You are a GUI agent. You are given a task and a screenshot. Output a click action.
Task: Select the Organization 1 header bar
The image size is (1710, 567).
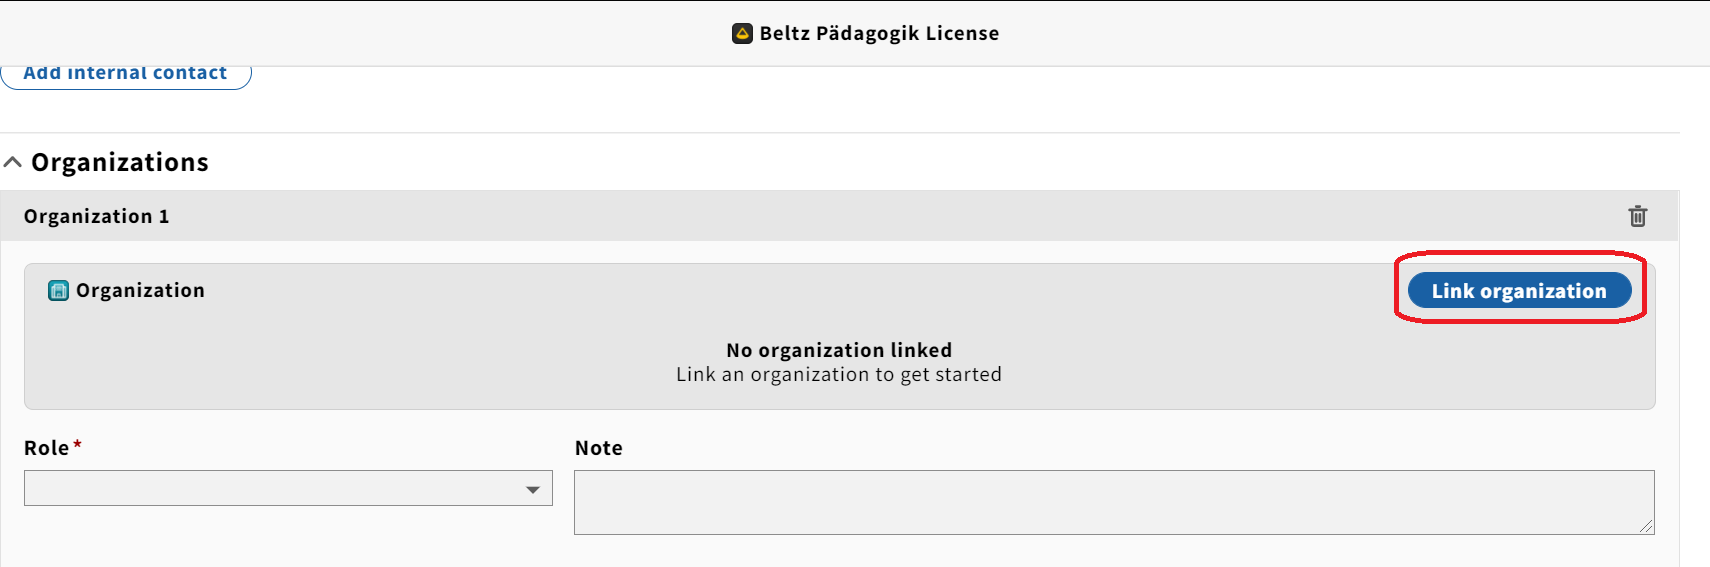840,216
